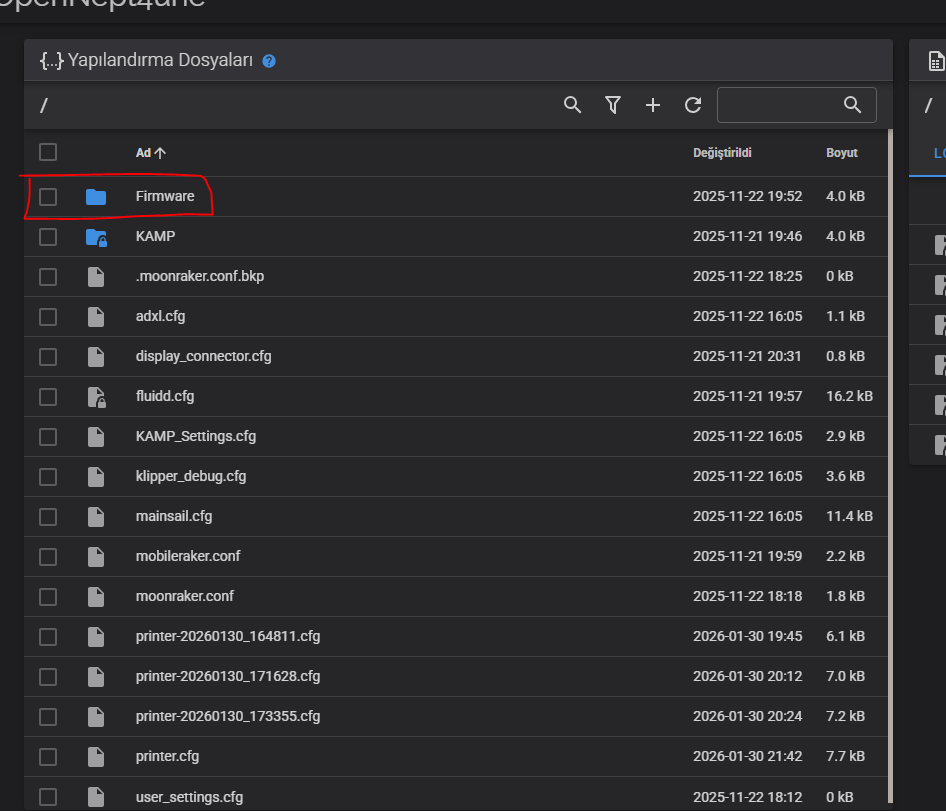Select the adxl.cfg checkbox
This screenshot has height=811, width=946.
pos(48,317)
